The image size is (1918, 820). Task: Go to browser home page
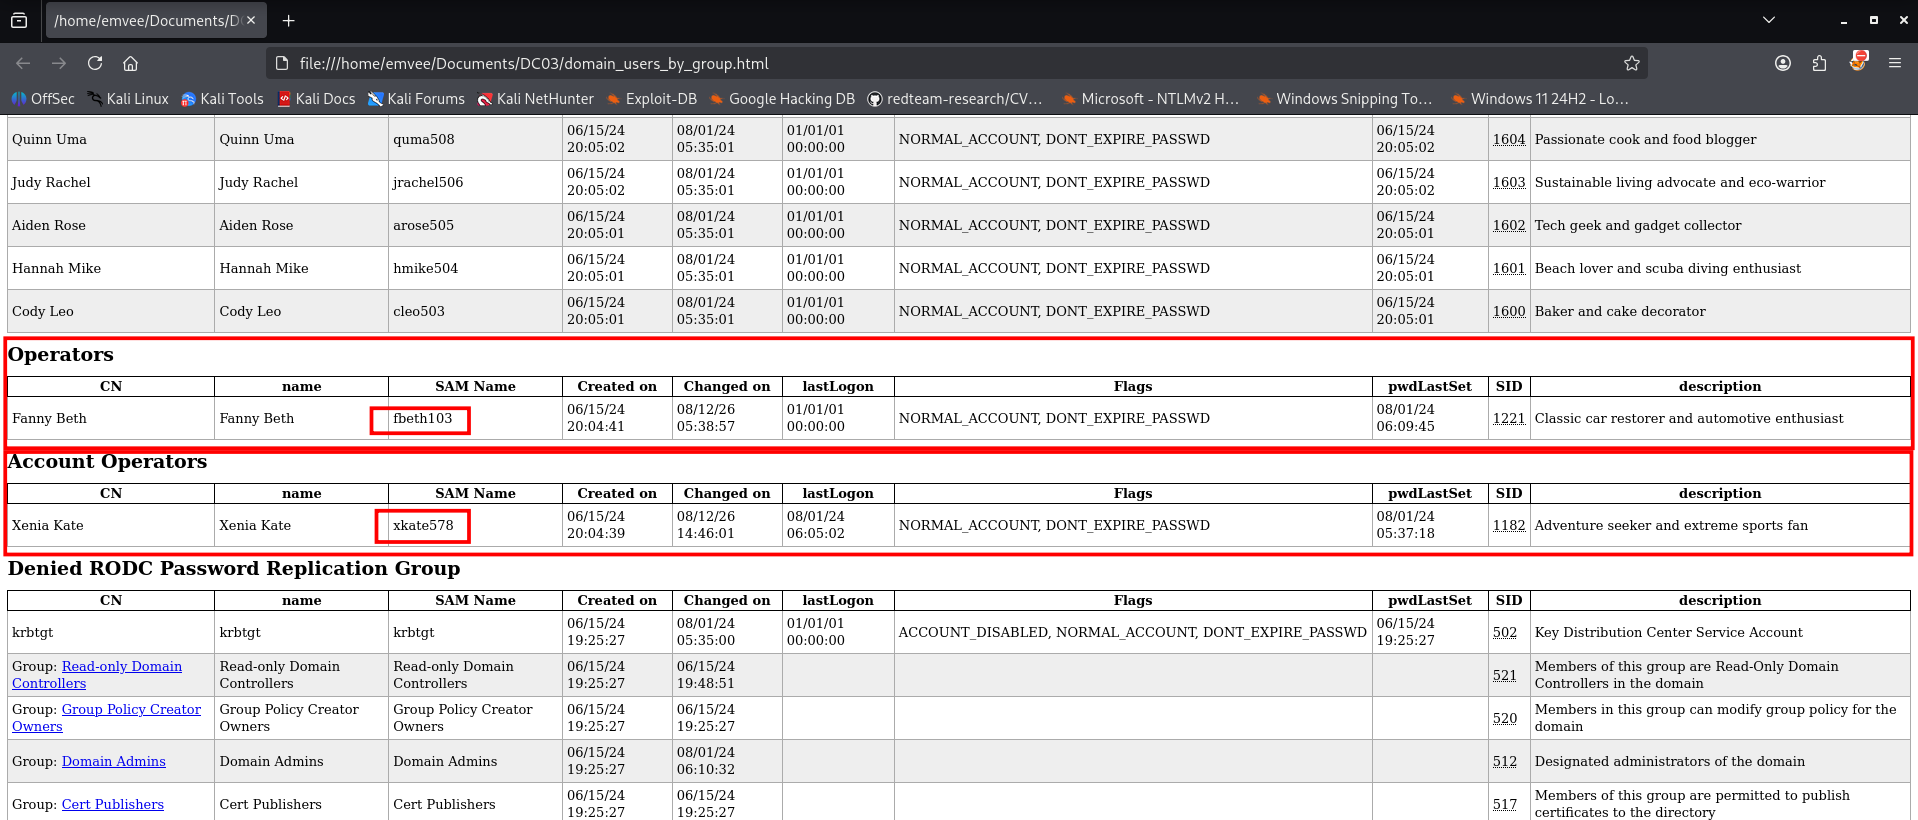coord(130,63)
